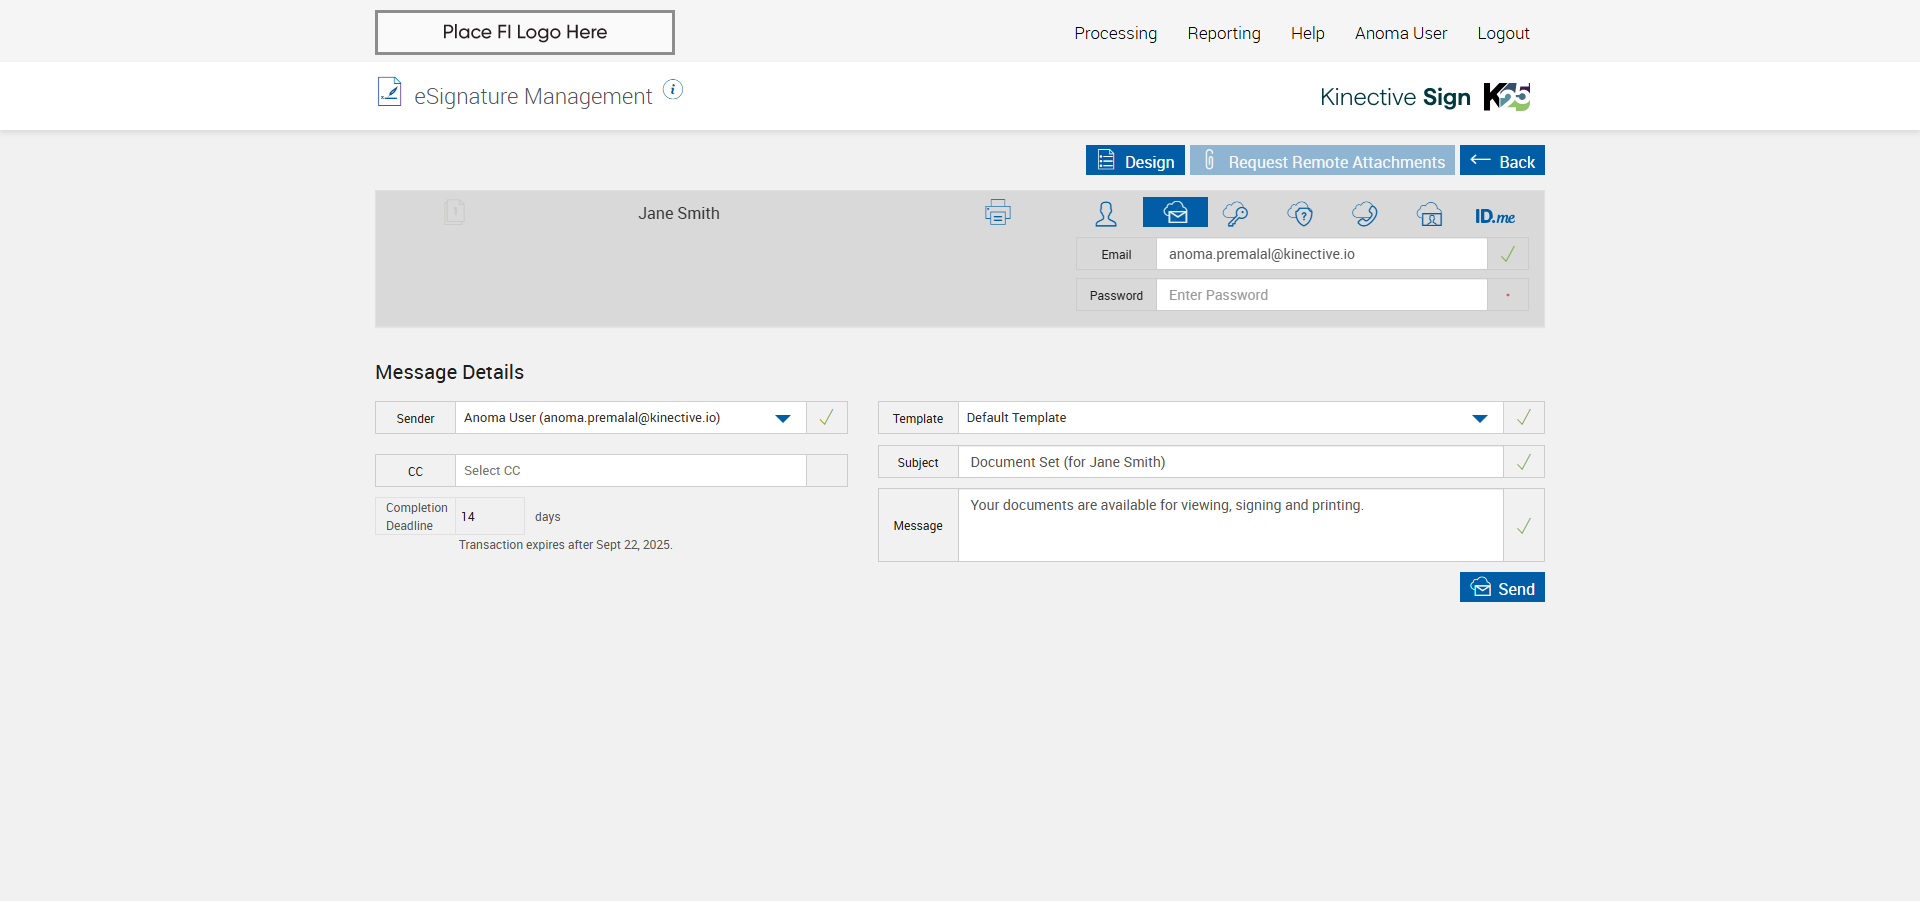Click the Send button
Screen dimensions: 1920x901
[1501, 588]
